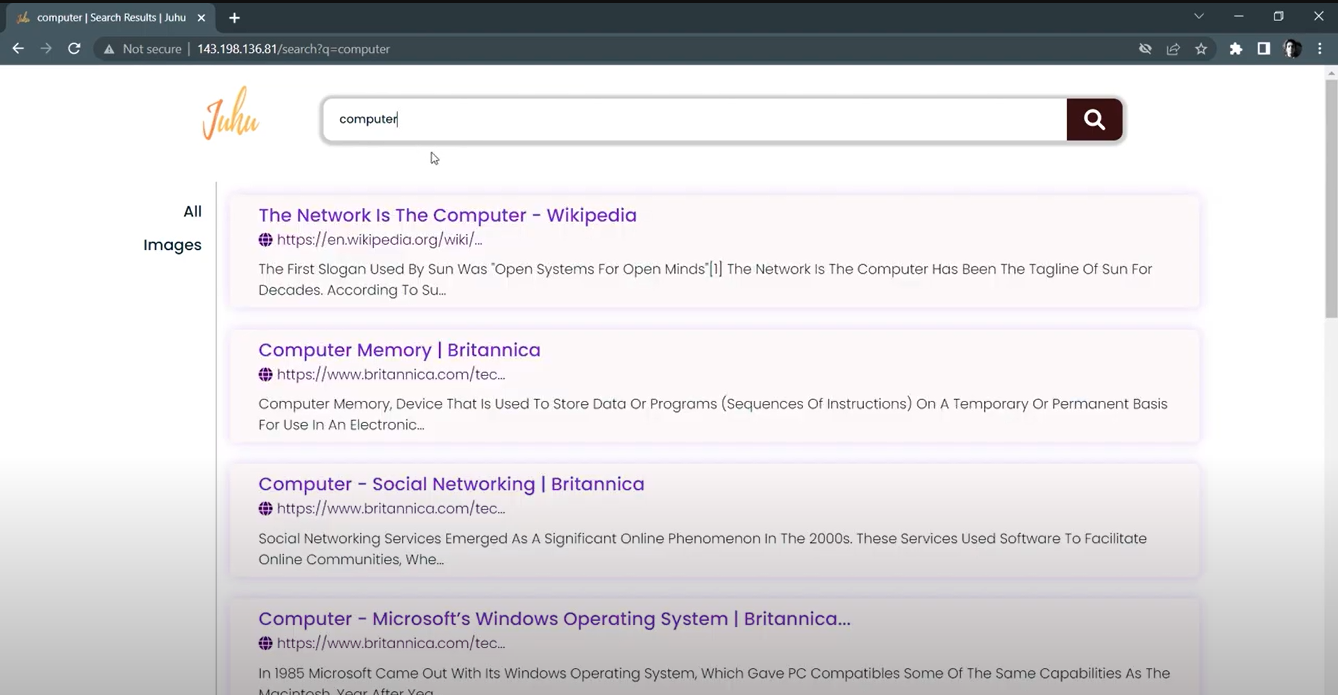Click the Chrome profile avatar
Image resolution: width=1338 pixels, height=695 pixels.
click(x=1292, y=49)
